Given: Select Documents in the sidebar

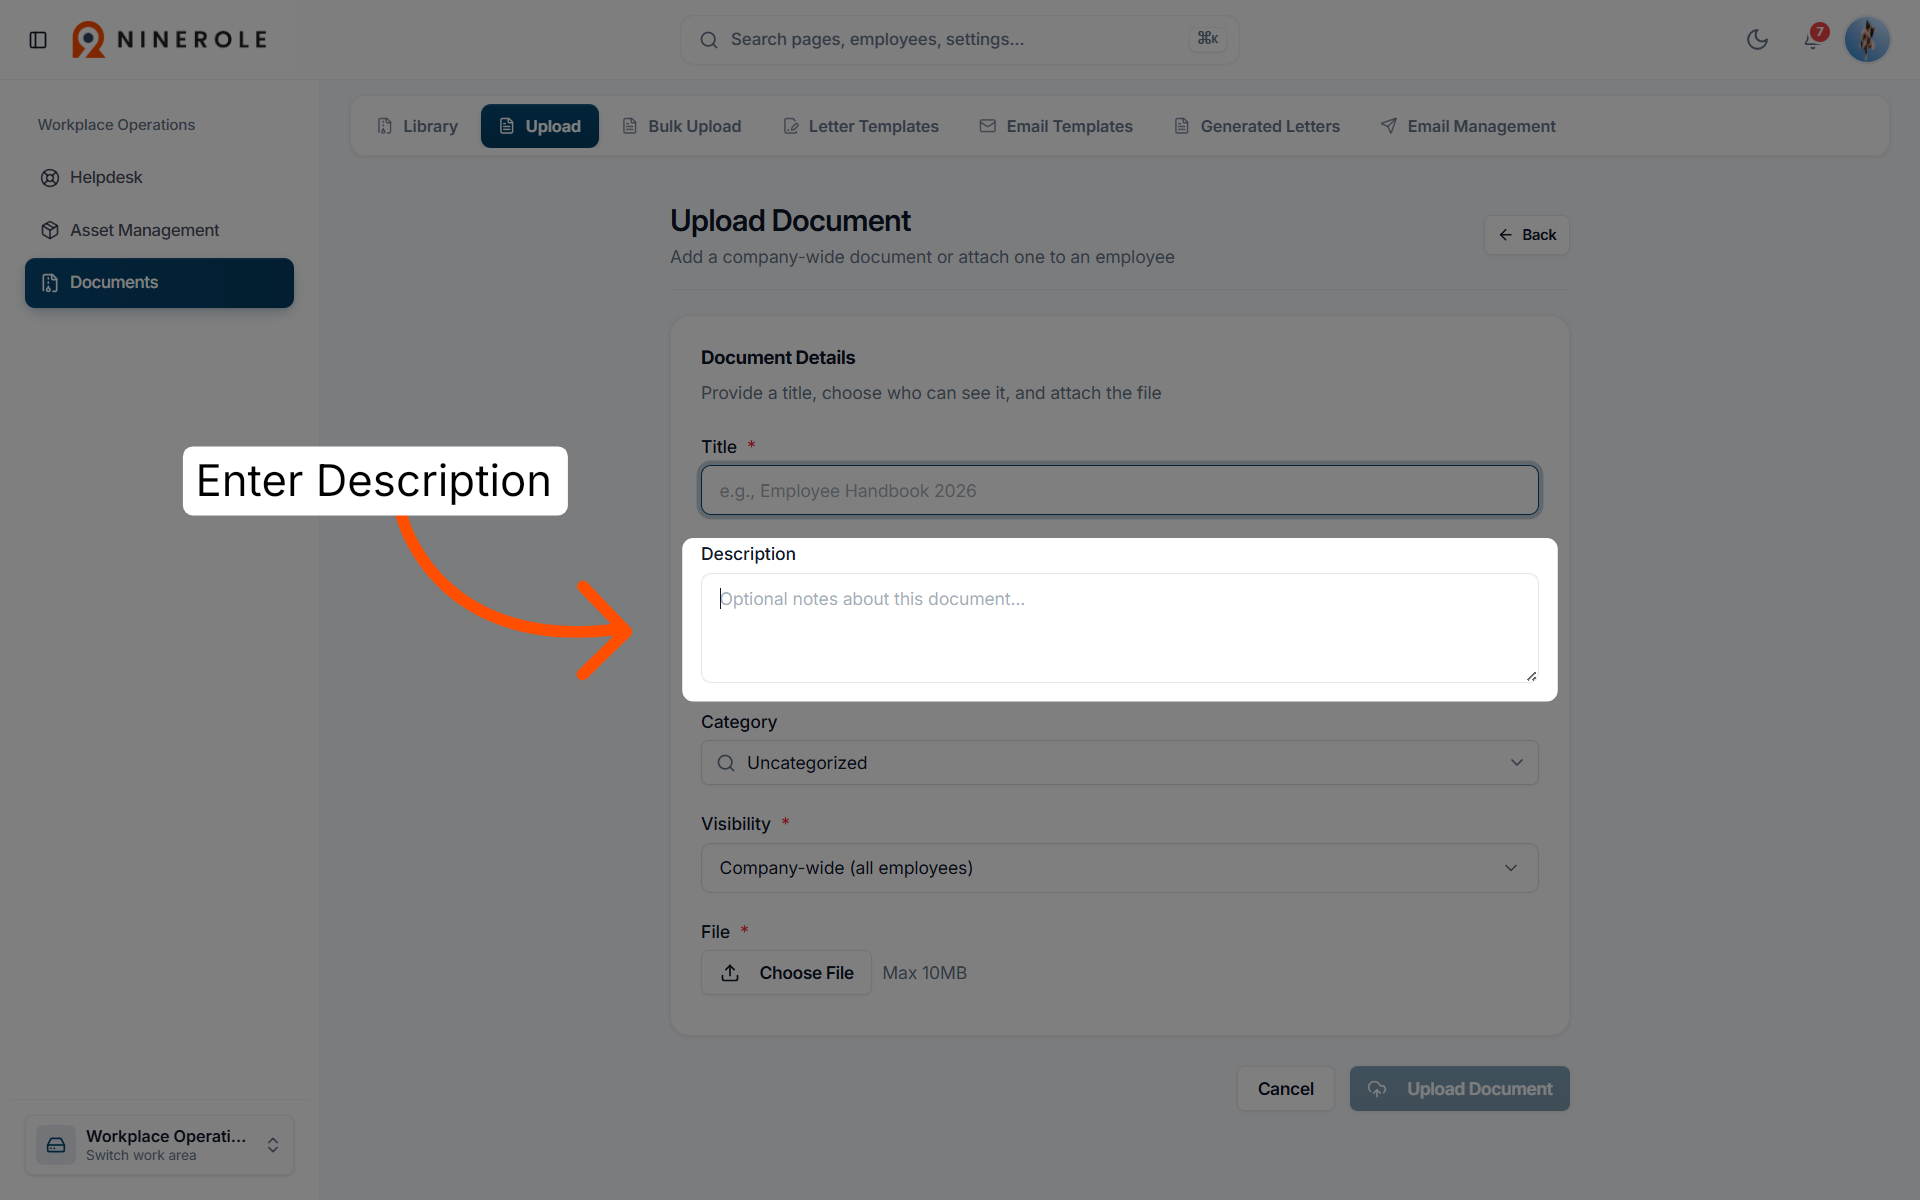Looking at the screenshot, I should (x=159, y=283).
